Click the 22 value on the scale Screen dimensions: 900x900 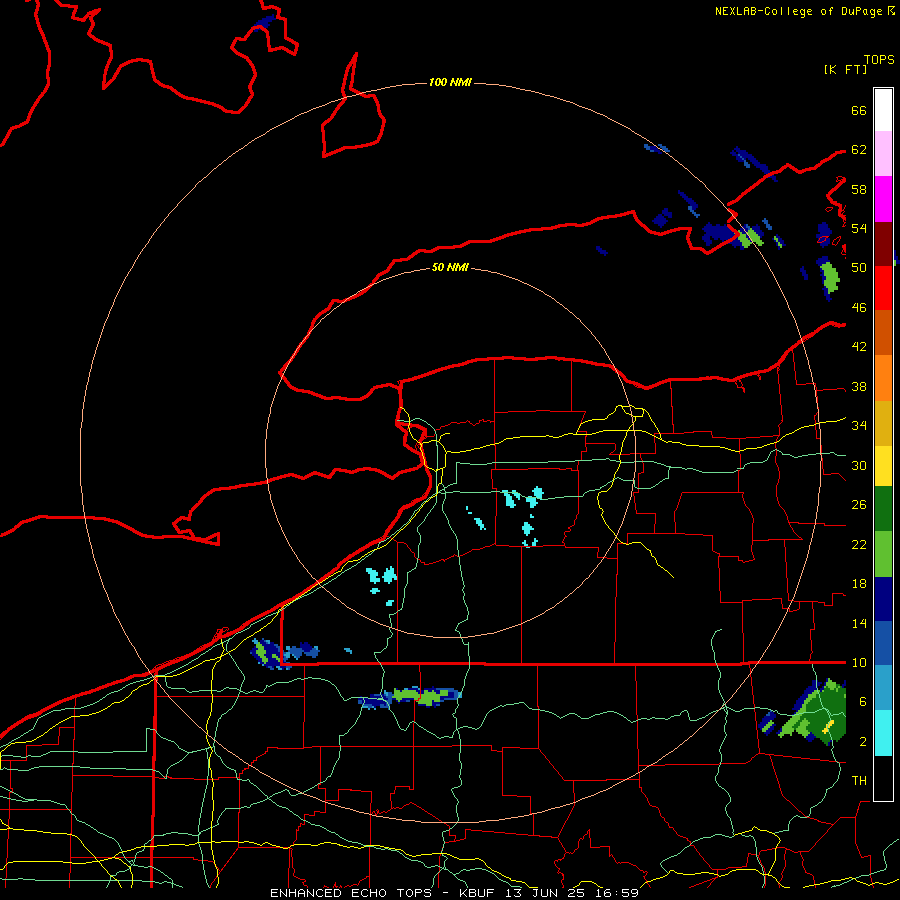click(x=859, y=545)
